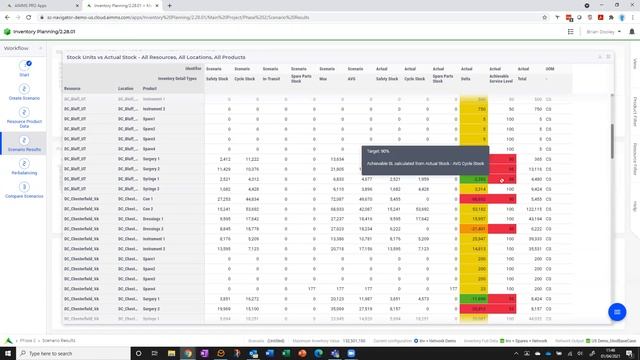
Task: Click the Product column header
Action: click(x=150, y=89)
